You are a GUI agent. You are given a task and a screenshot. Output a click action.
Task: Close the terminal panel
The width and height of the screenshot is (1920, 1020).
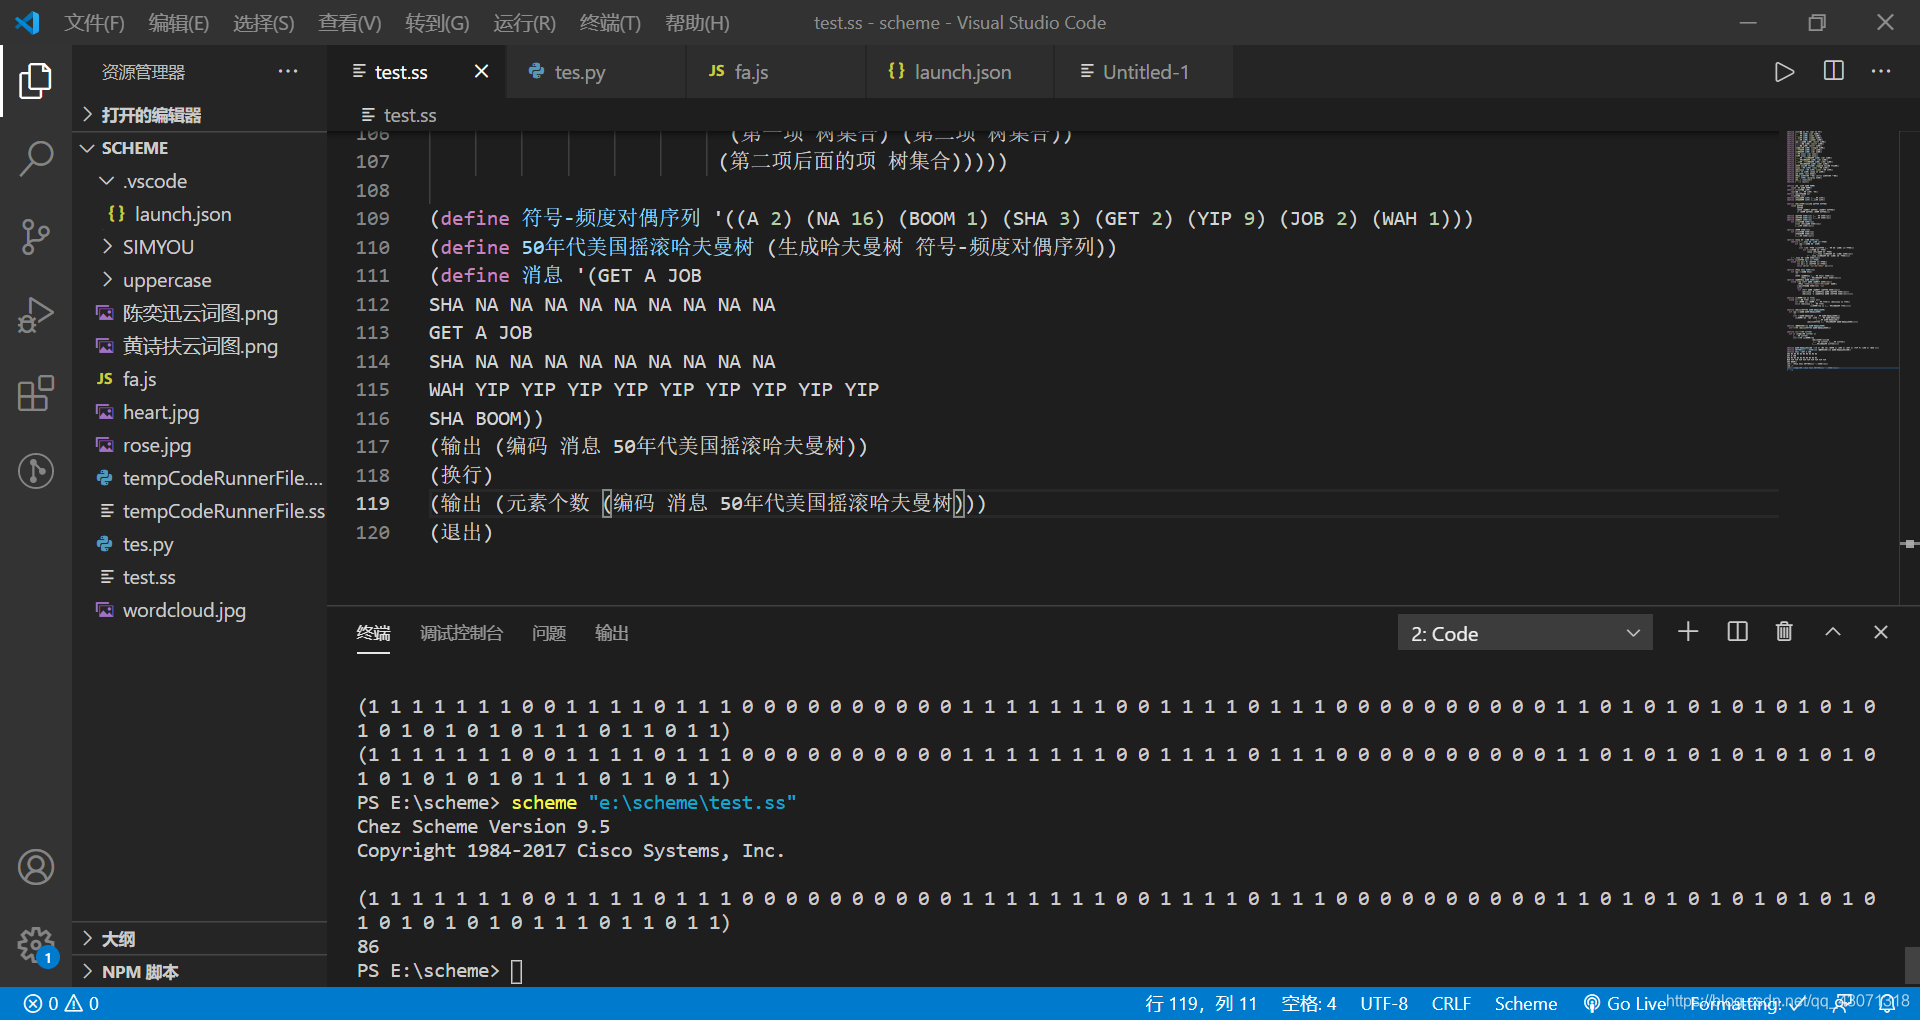(1881, 632)
